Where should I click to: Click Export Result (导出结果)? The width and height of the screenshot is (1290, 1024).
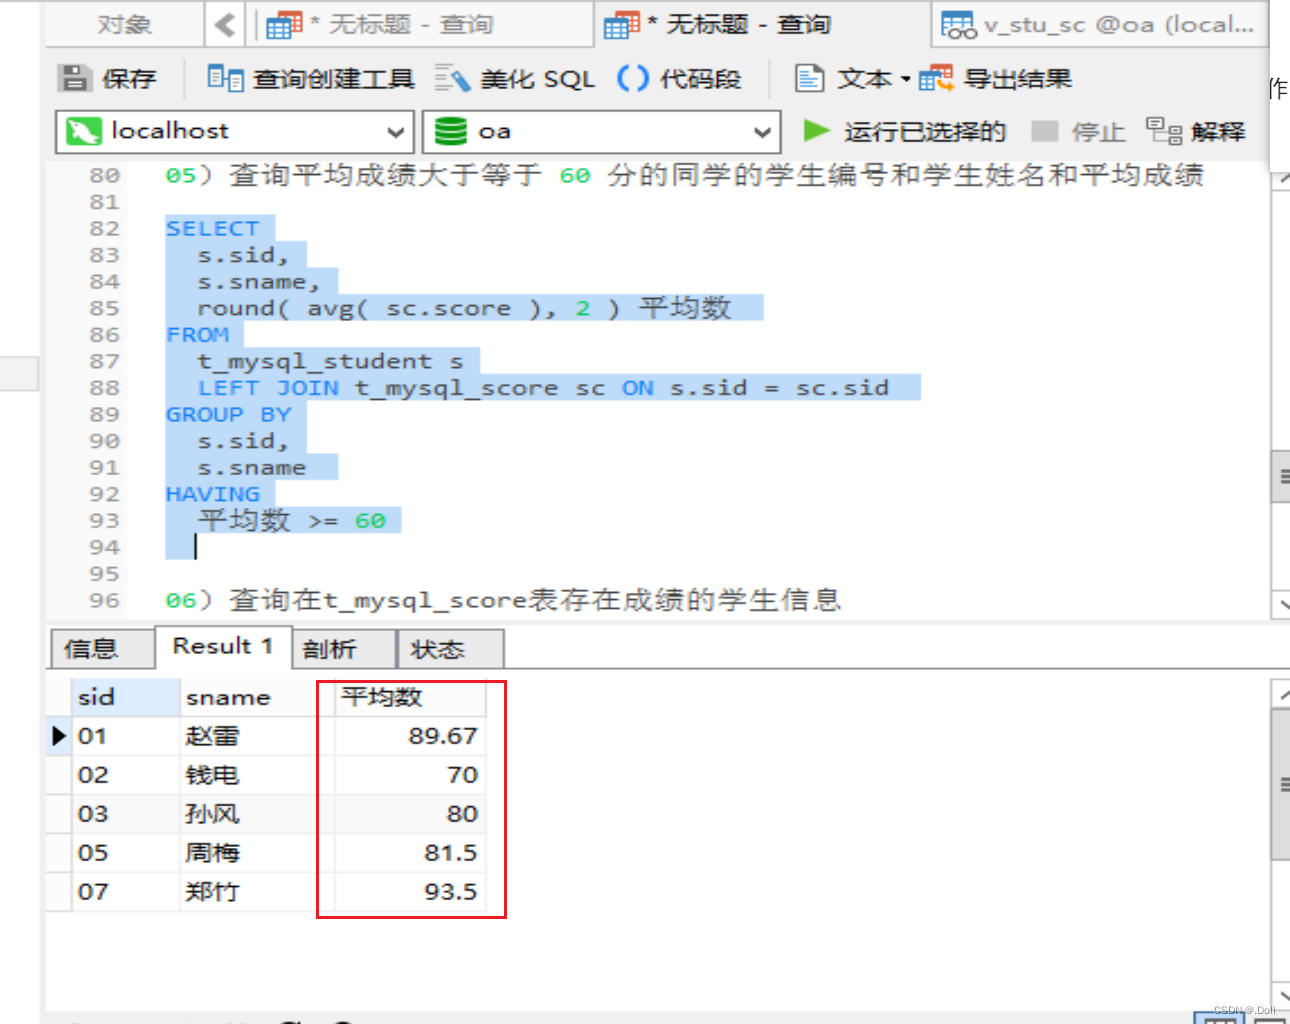[995, 78]
